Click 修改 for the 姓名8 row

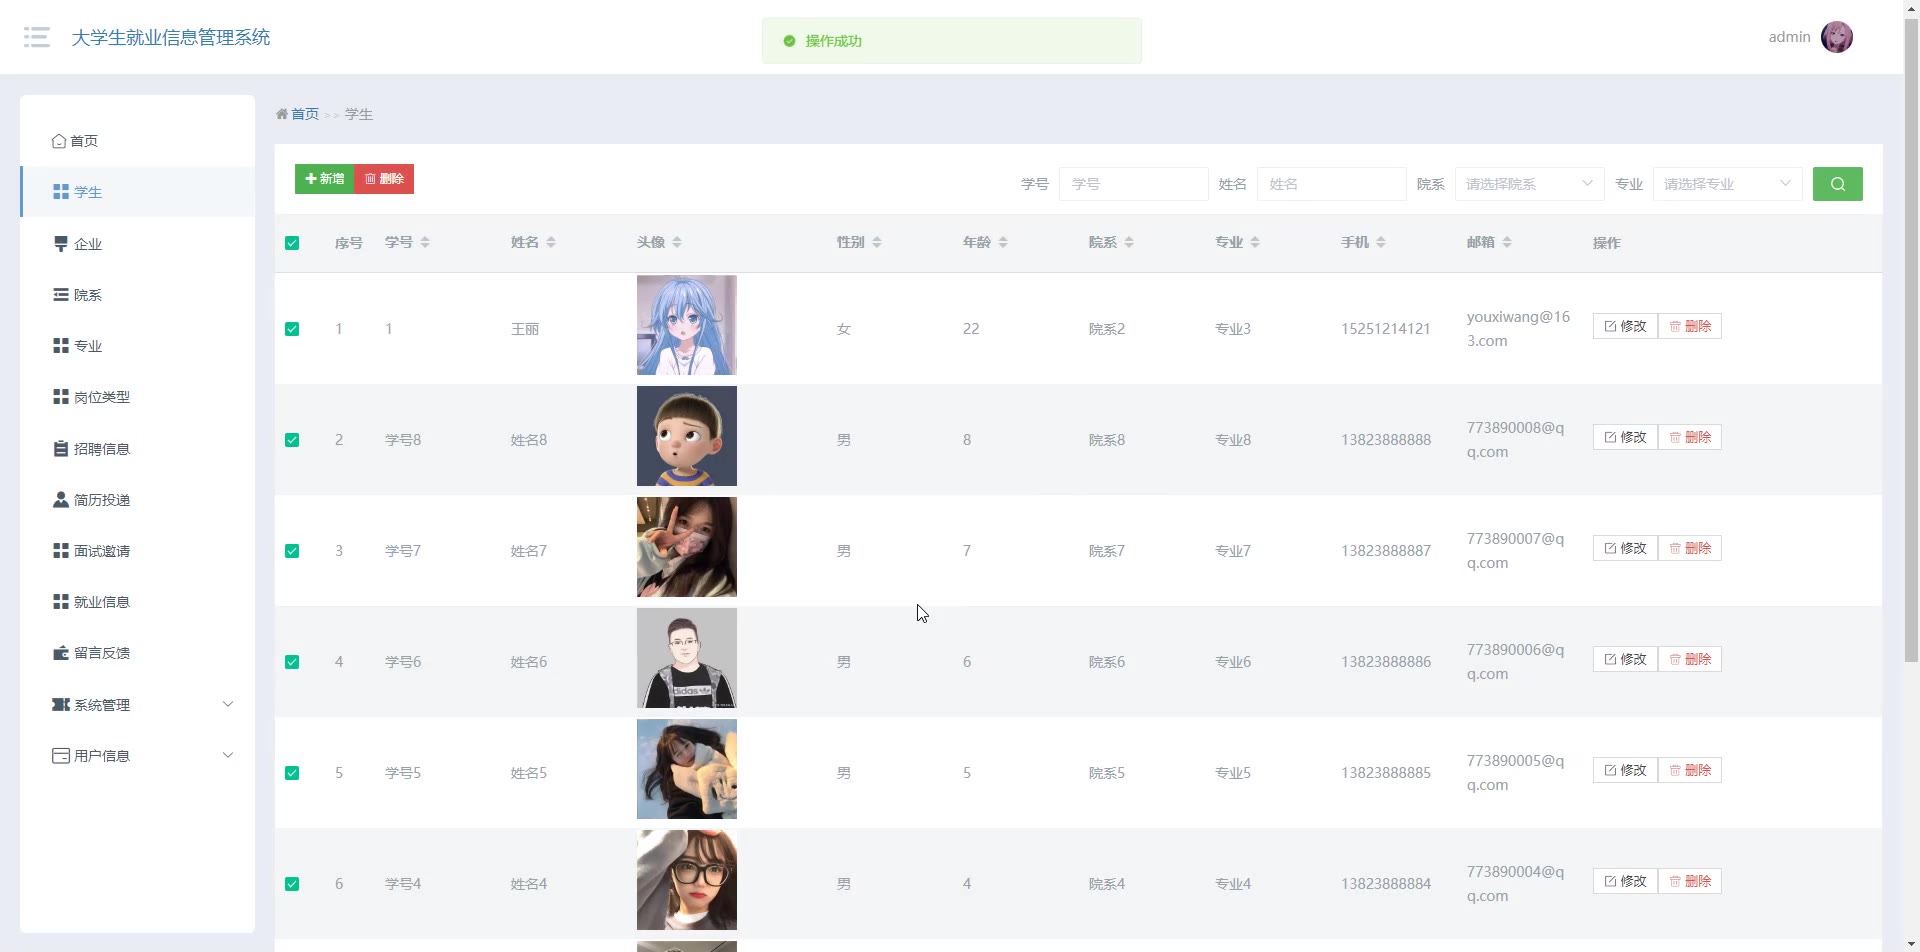tap(1625, 437)
